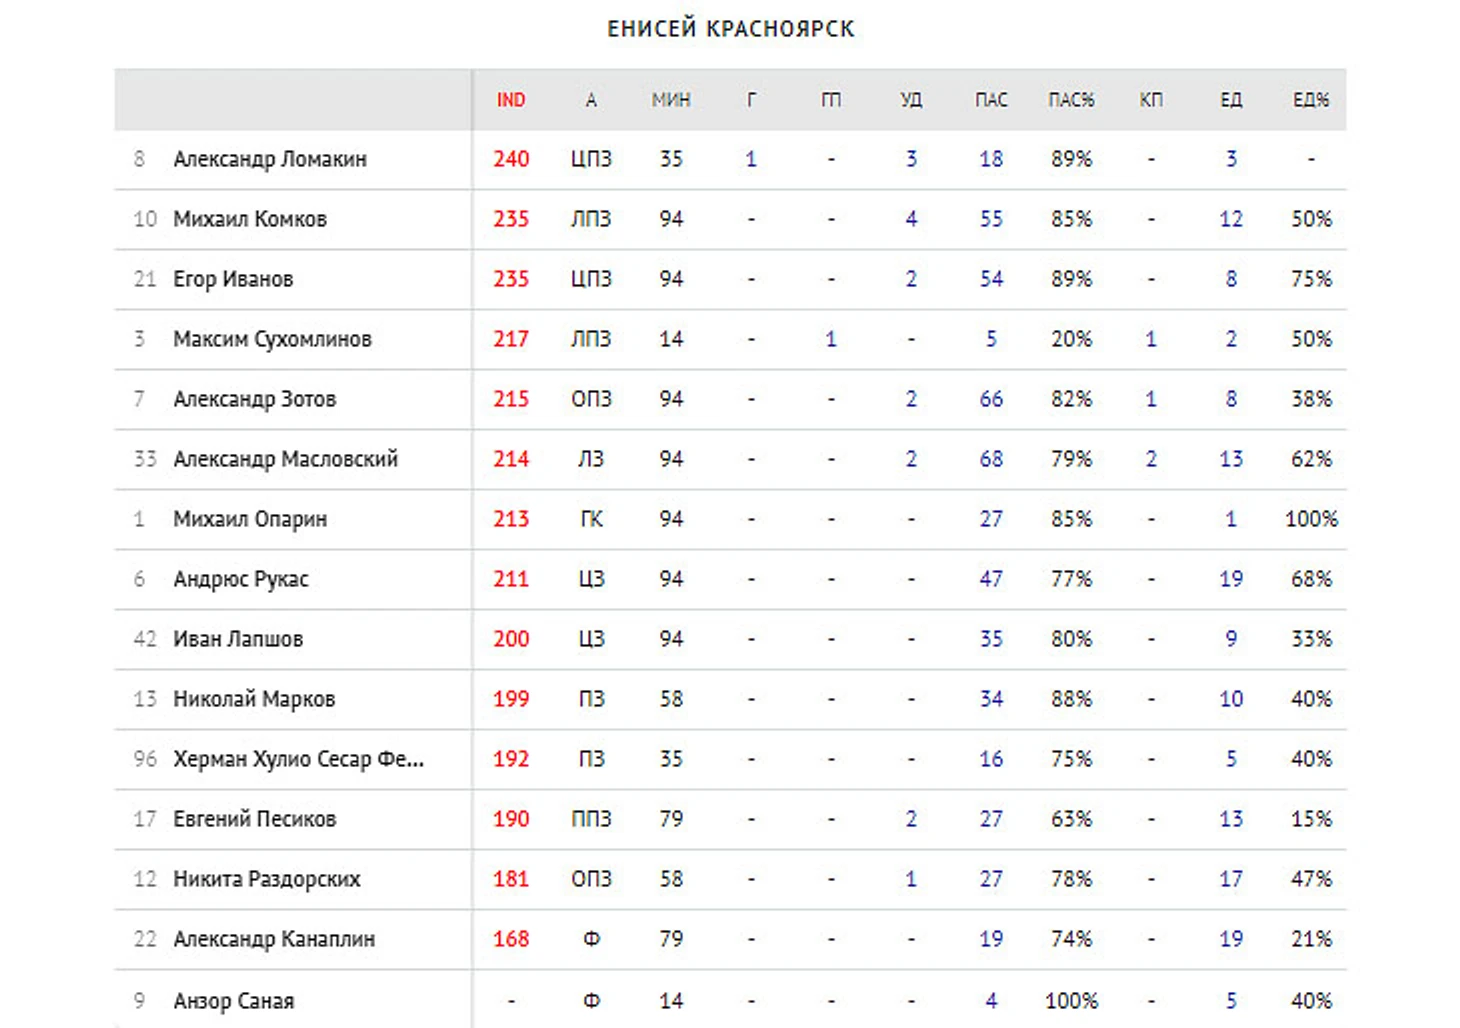1460x1028 pixels.
Task: Open player Херман Хулио Сесар Фе...
Action: coord(299,759)
